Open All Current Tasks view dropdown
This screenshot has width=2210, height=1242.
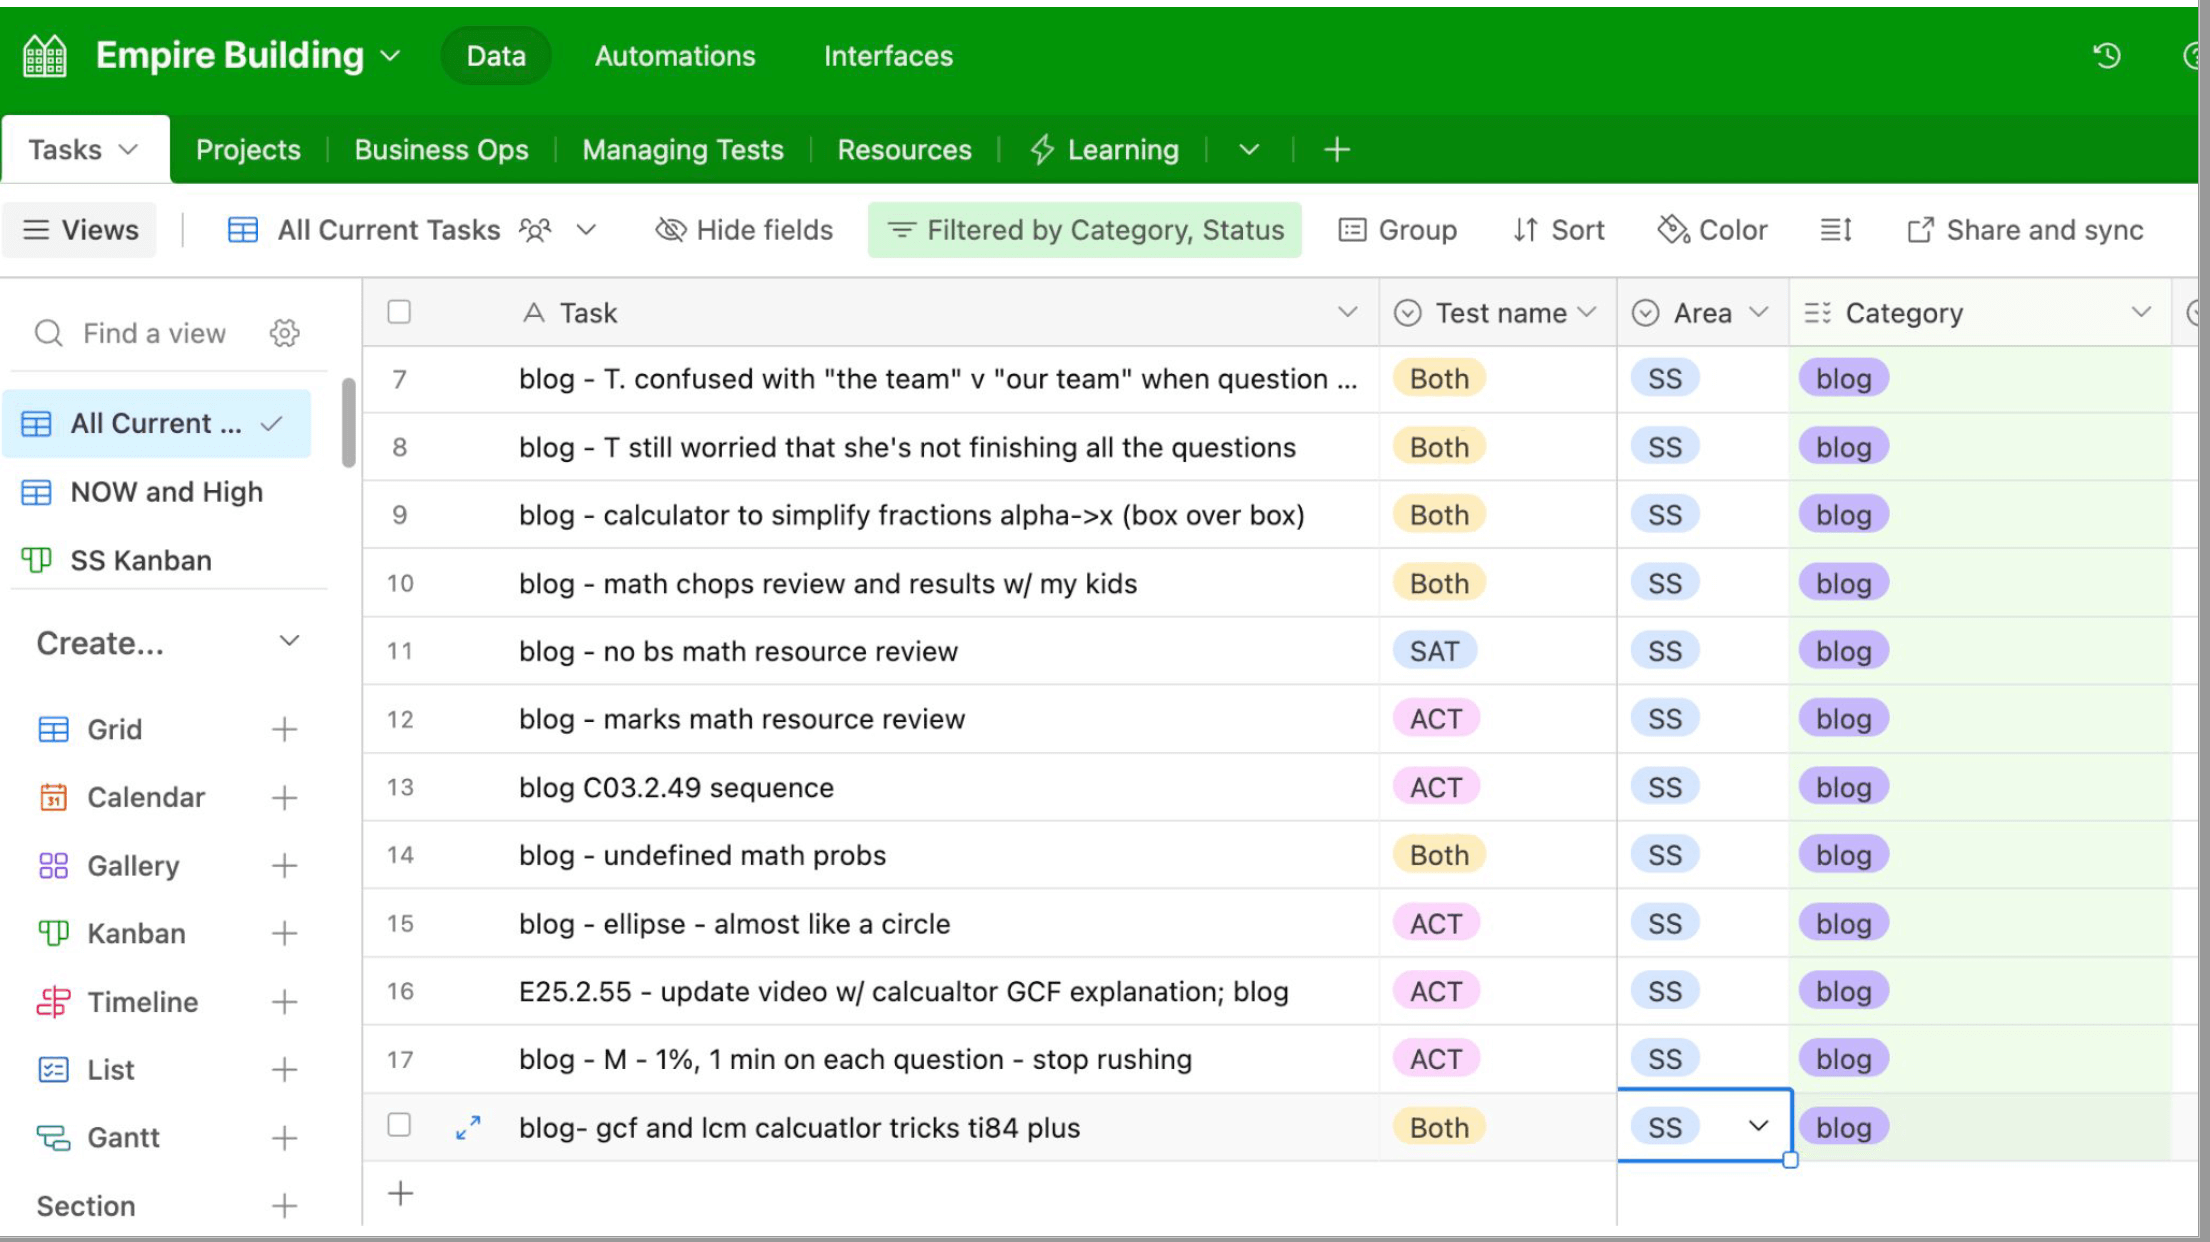[587, 230]
